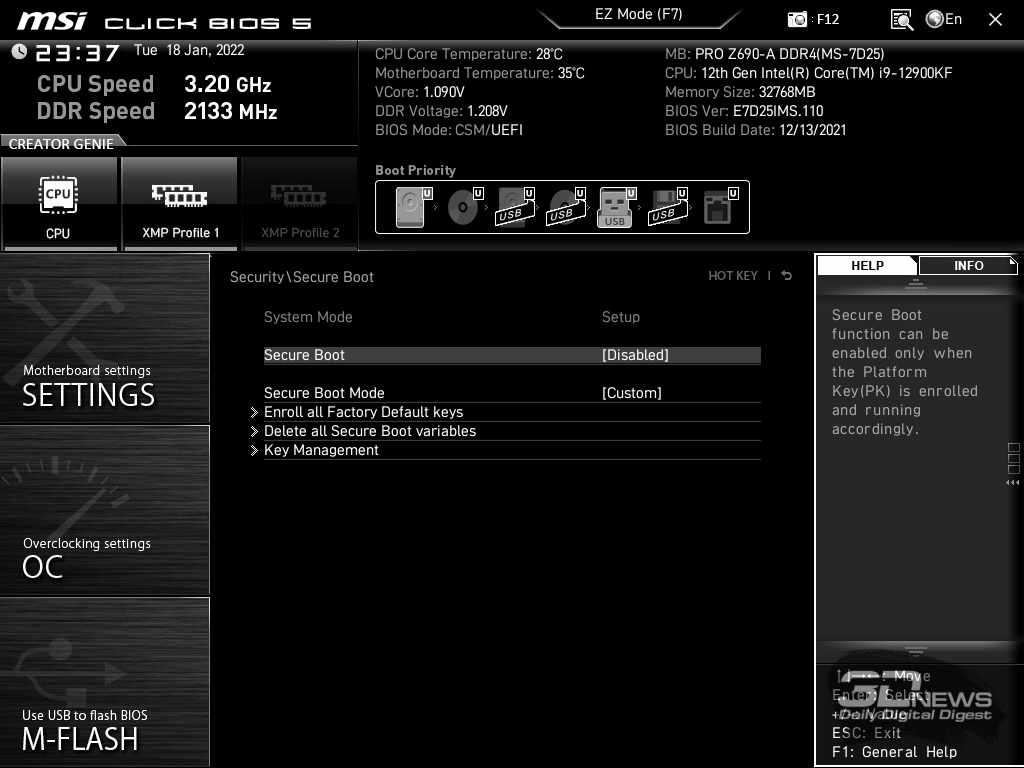Click the help panel top collapse handle
Screen dimensions: 1024x768
(x=916, y=283)
